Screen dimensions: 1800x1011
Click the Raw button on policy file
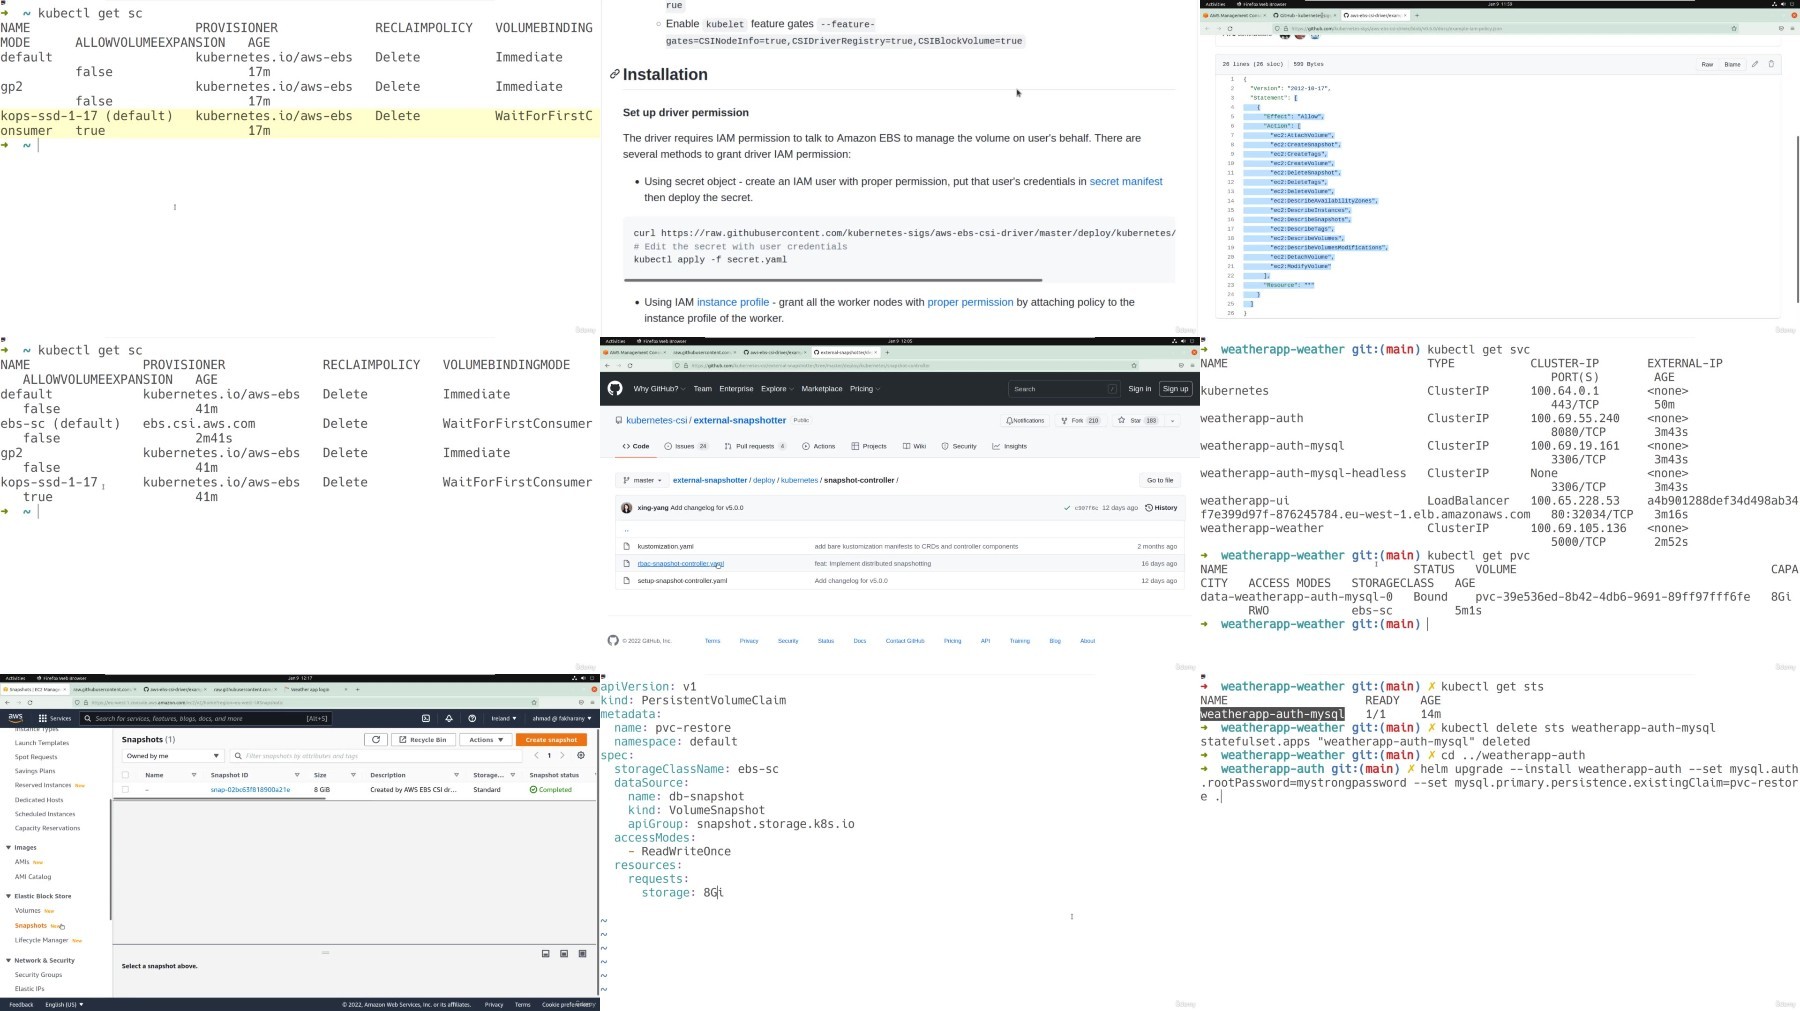1707,64
